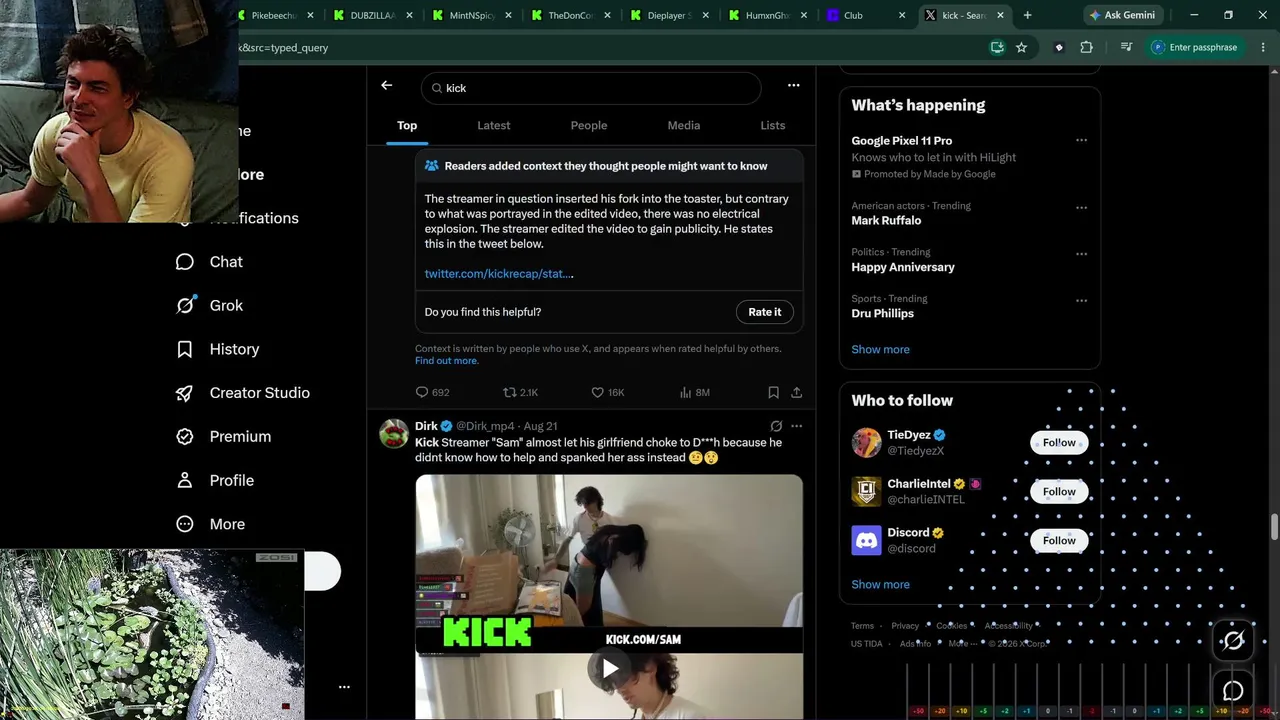Click the Ask Gemini button
Image resolution: width=1280 pixels, height=720 pixels.
[x=1122, y=15]
